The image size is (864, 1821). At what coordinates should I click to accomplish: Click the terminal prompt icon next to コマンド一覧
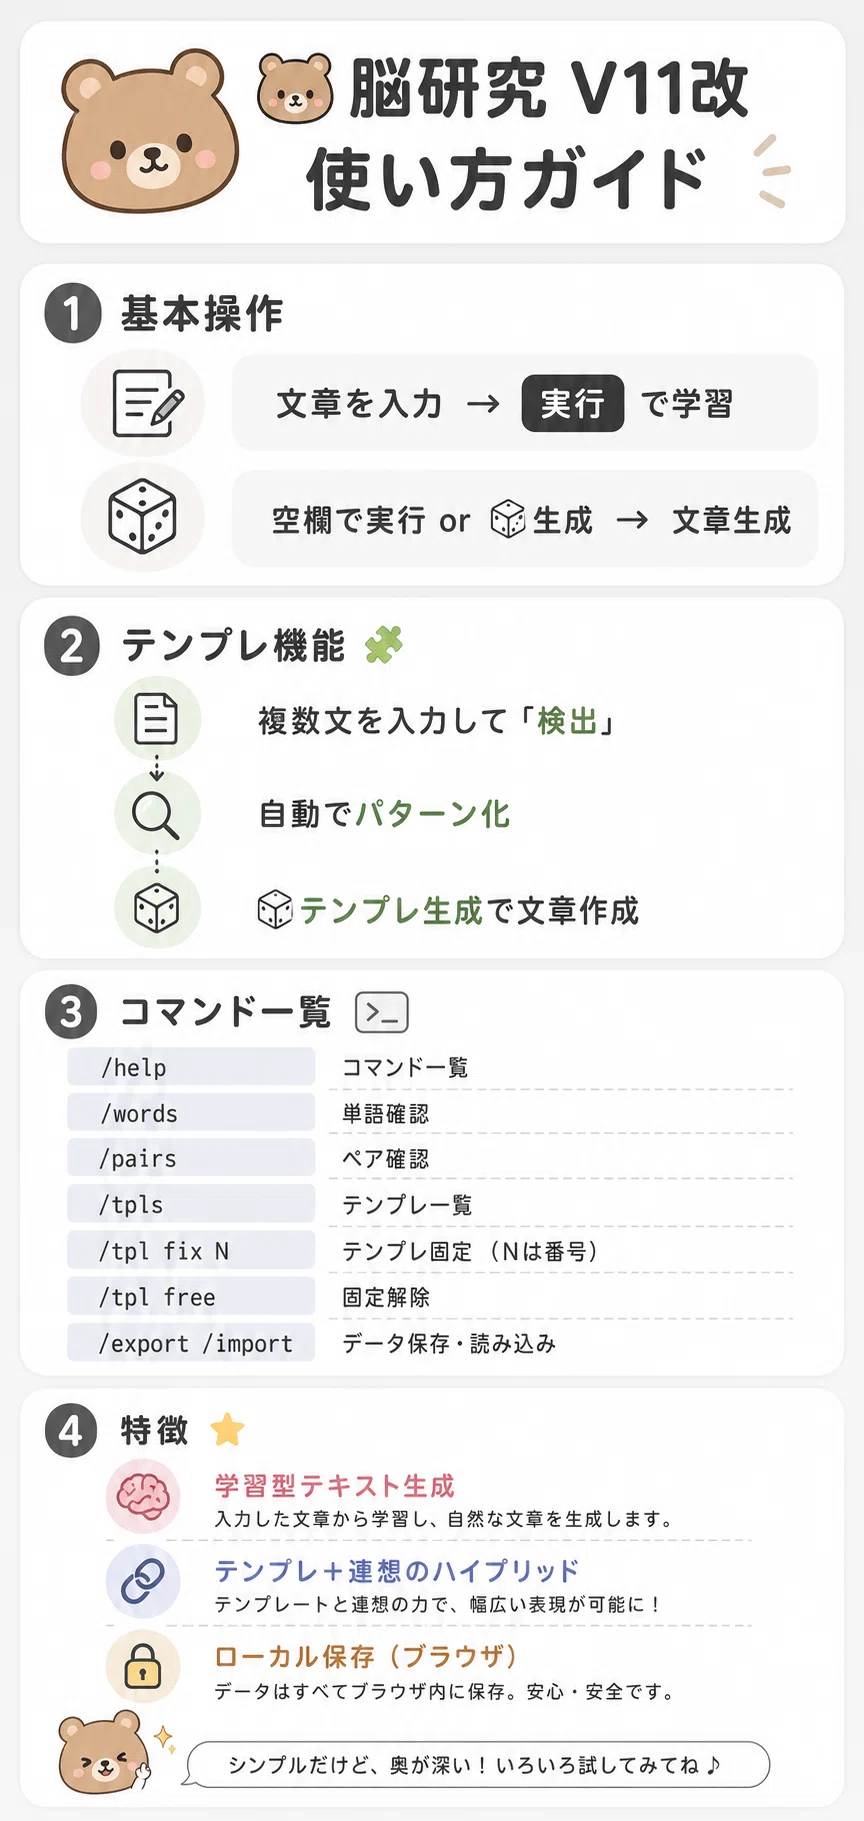tap(382, 1012)
